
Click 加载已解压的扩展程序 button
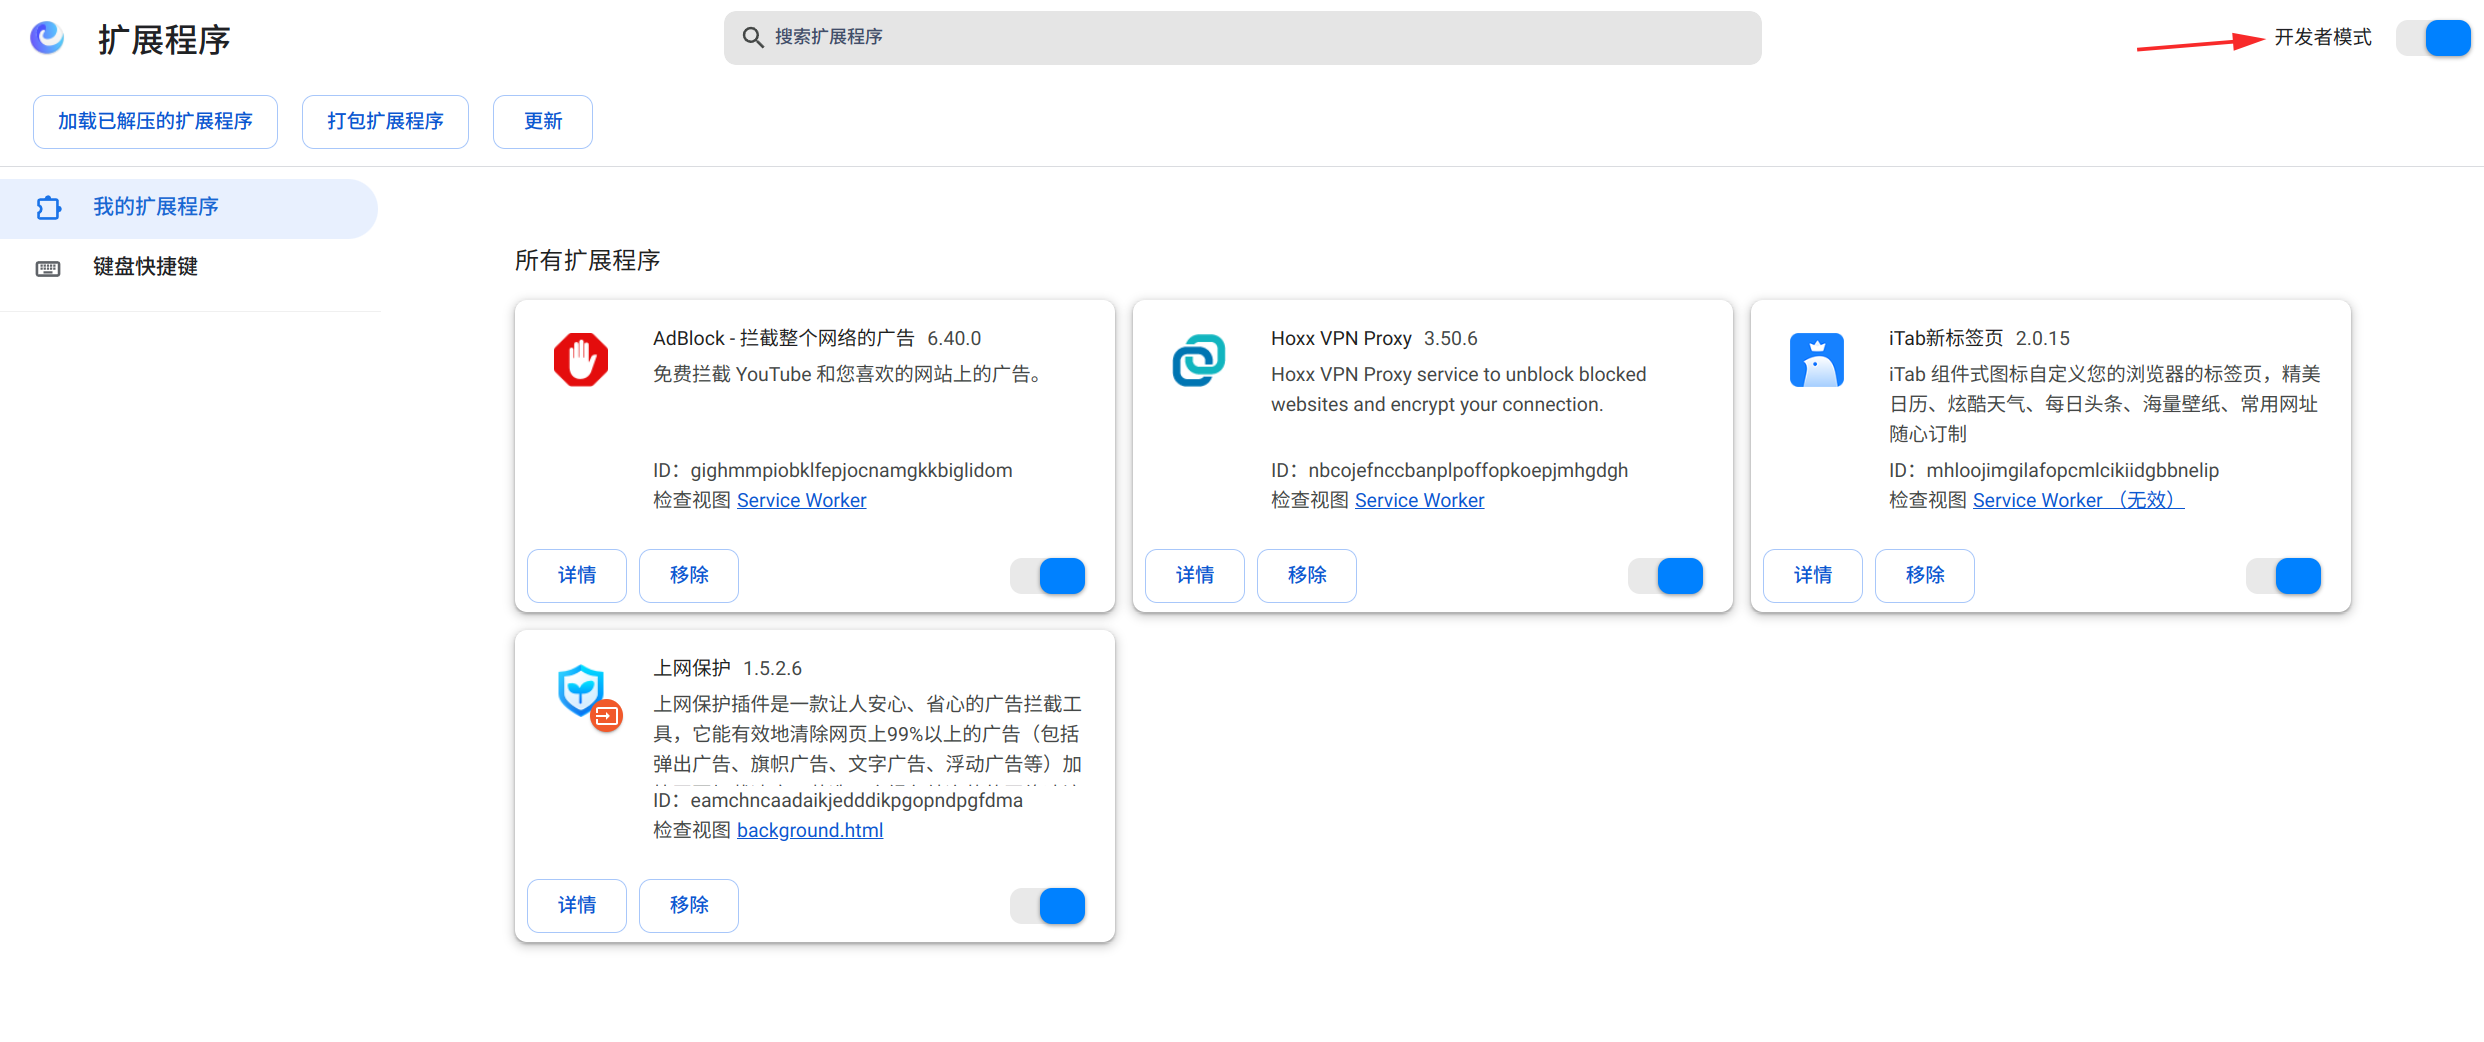click(x=155, y=122)
